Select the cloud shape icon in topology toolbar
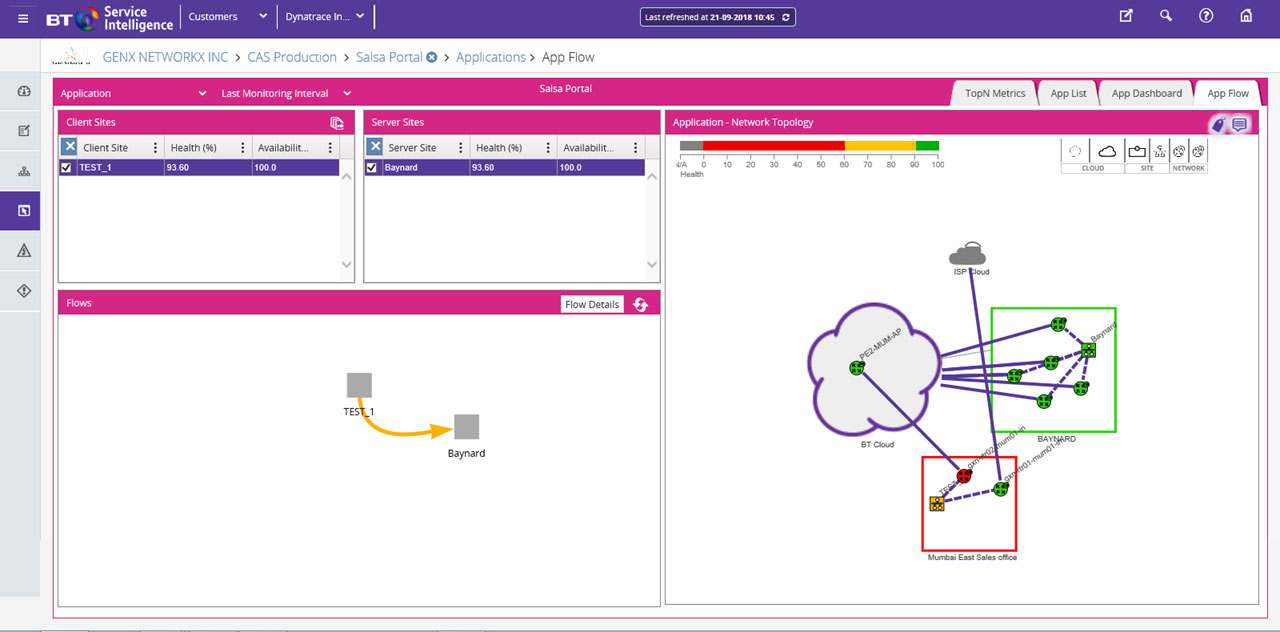The width and height of the screenshot is (1280, 632). pos(1107,151)
